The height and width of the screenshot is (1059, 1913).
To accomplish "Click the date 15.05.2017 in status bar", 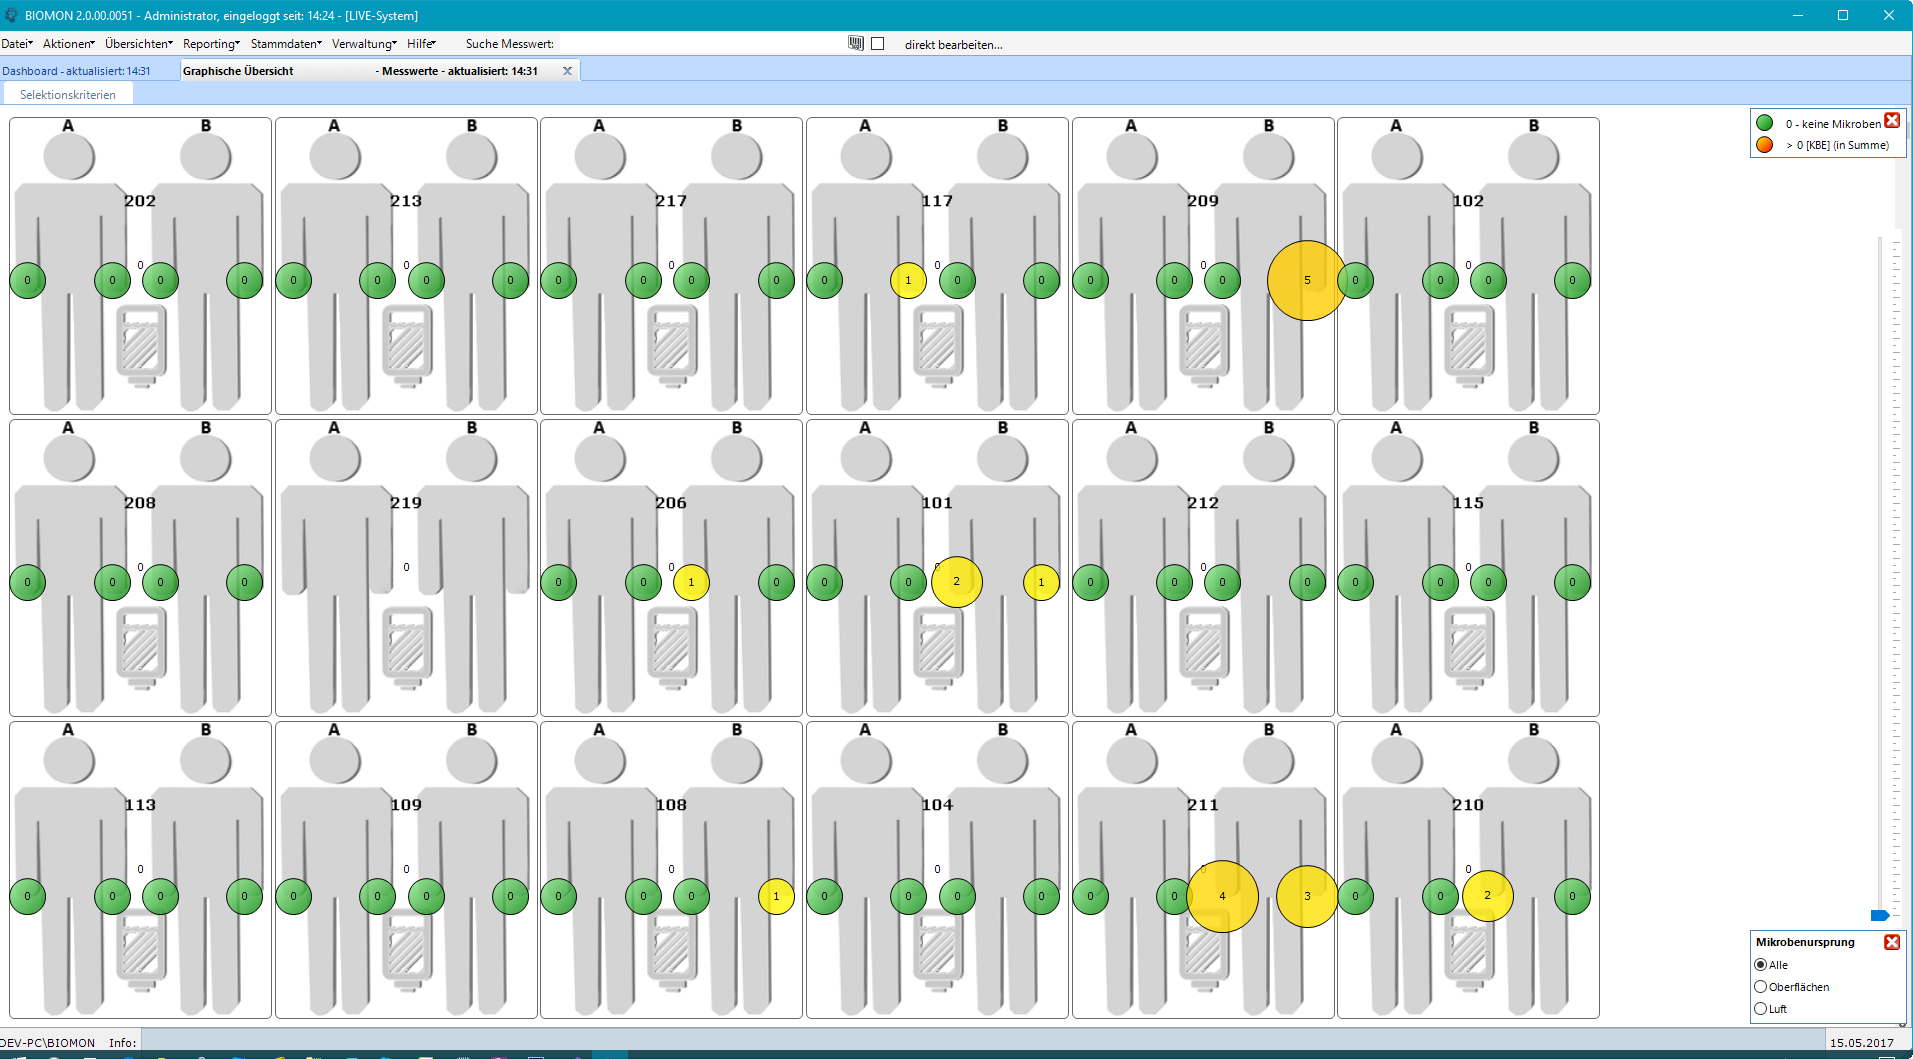I will click(x=1861, y=1042).
